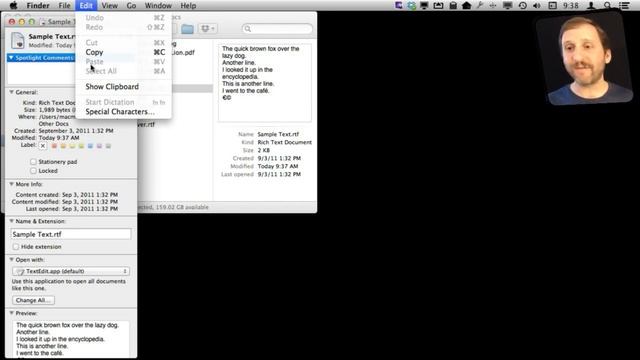Open the Go menu

tap(131, 5)
